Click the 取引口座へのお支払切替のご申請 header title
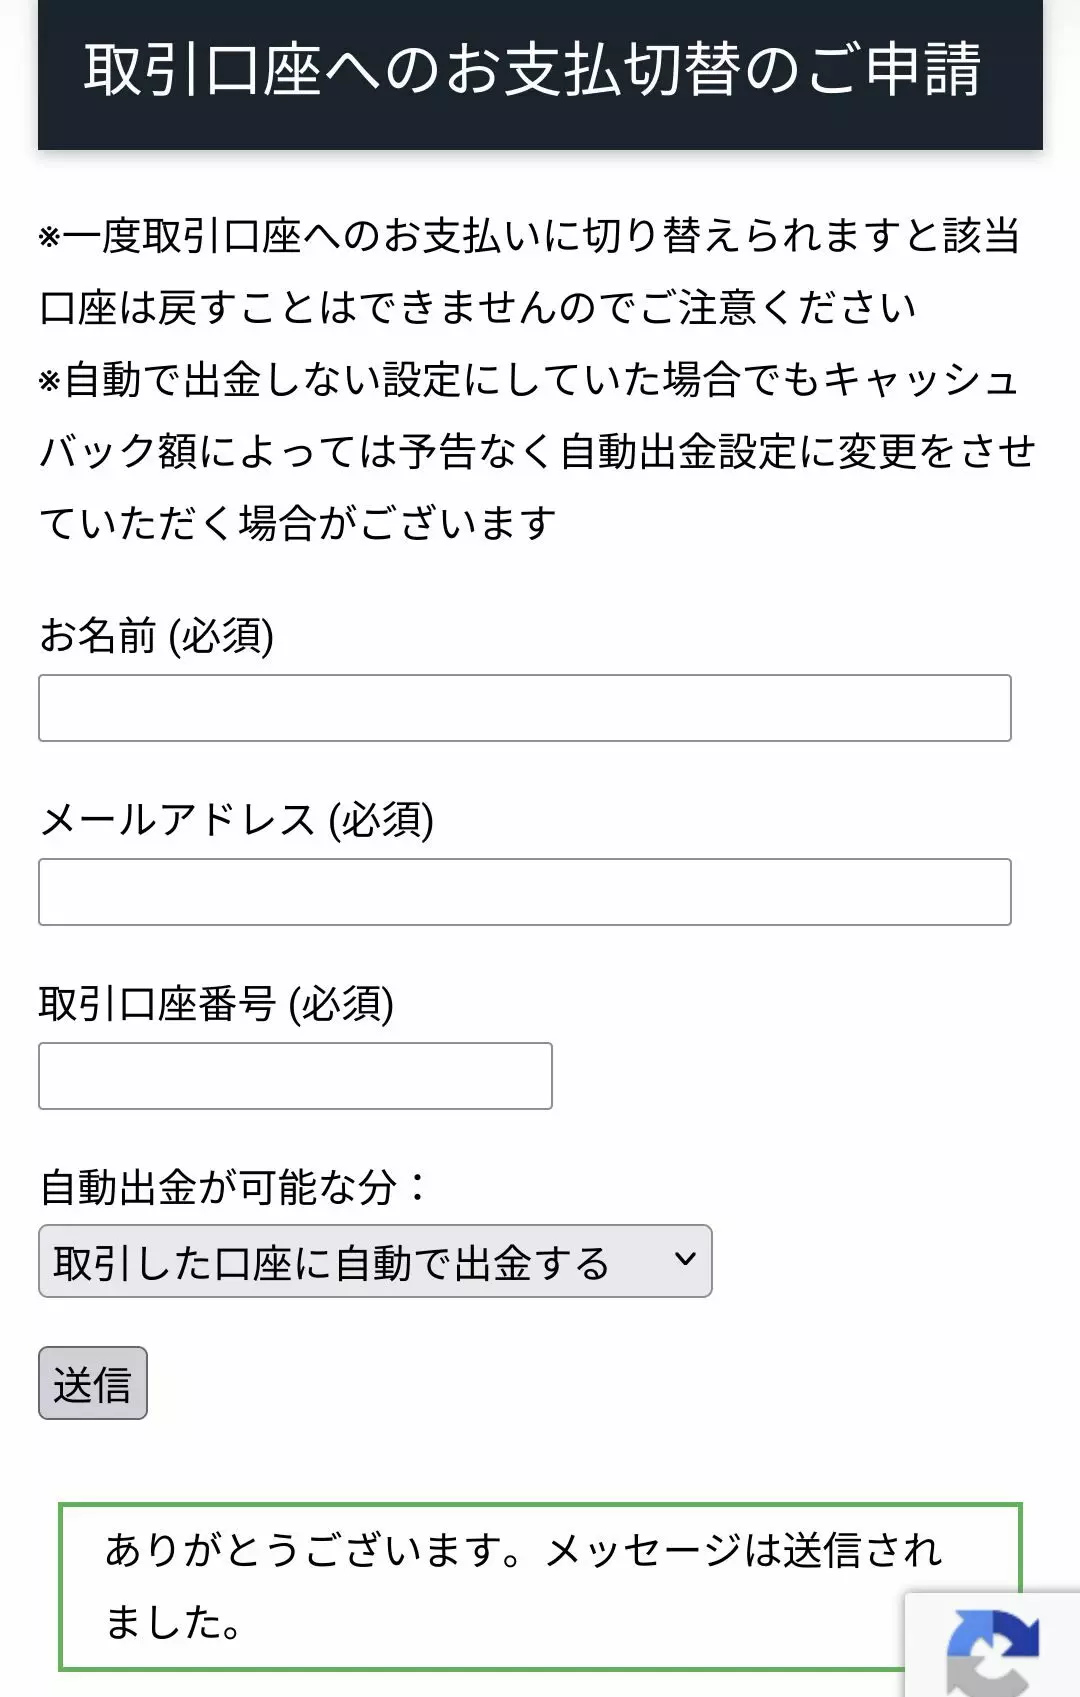This screenshot has height=1697, width=1080. pos(532,69)
